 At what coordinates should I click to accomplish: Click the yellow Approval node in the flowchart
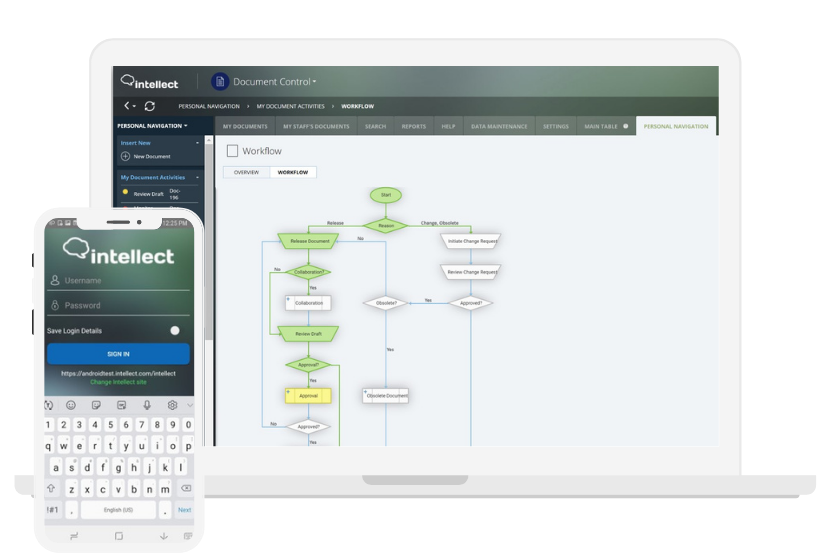click(x=308, y=396)
